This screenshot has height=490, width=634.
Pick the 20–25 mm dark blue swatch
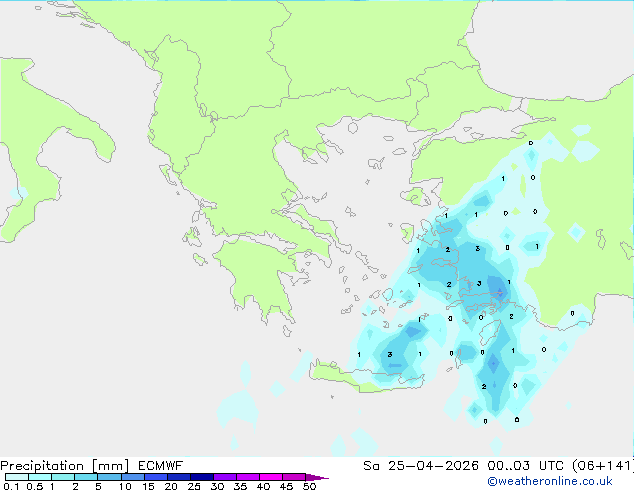point(179,477)
